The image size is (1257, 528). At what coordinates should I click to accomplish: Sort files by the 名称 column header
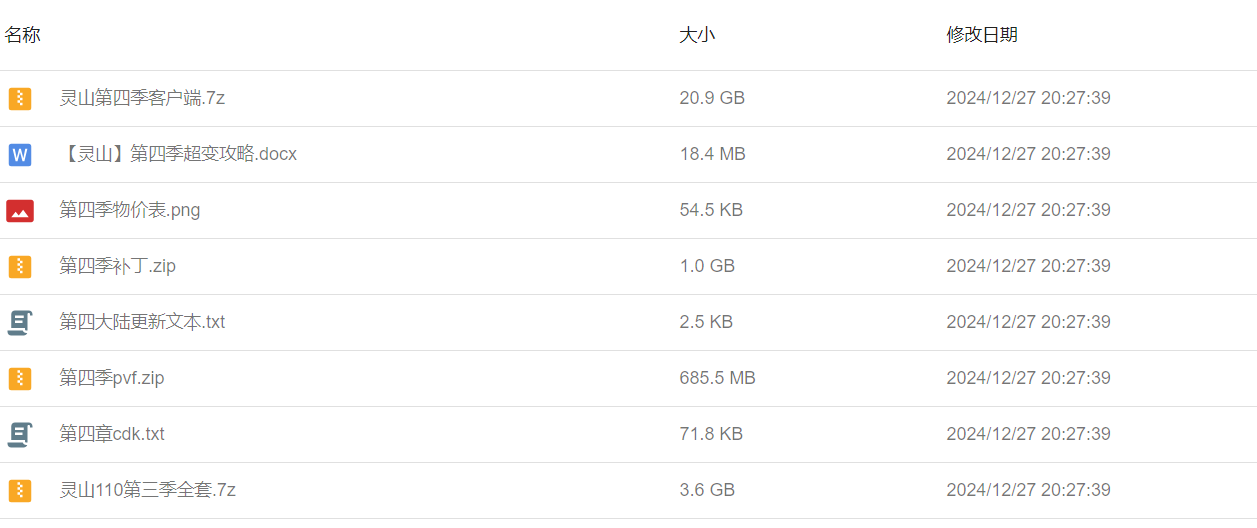coord(23,35)
